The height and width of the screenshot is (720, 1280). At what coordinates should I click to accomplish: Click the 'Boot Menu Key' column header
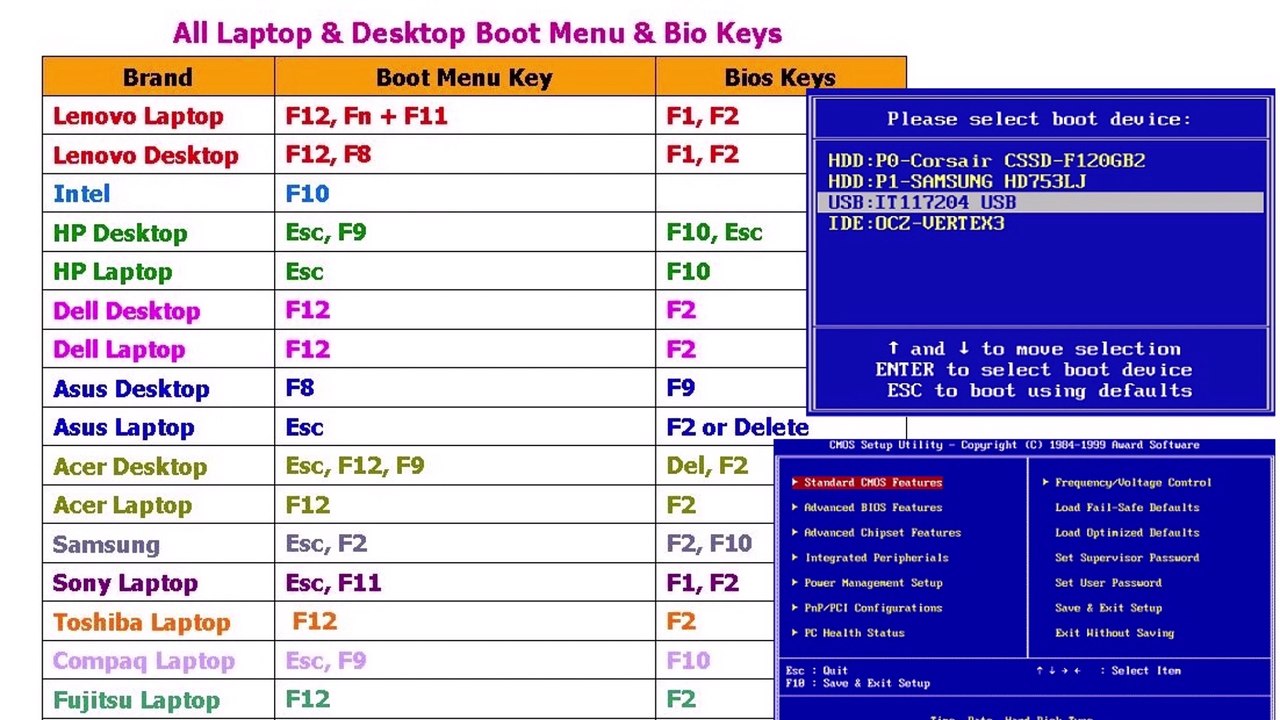pos(464,78)
